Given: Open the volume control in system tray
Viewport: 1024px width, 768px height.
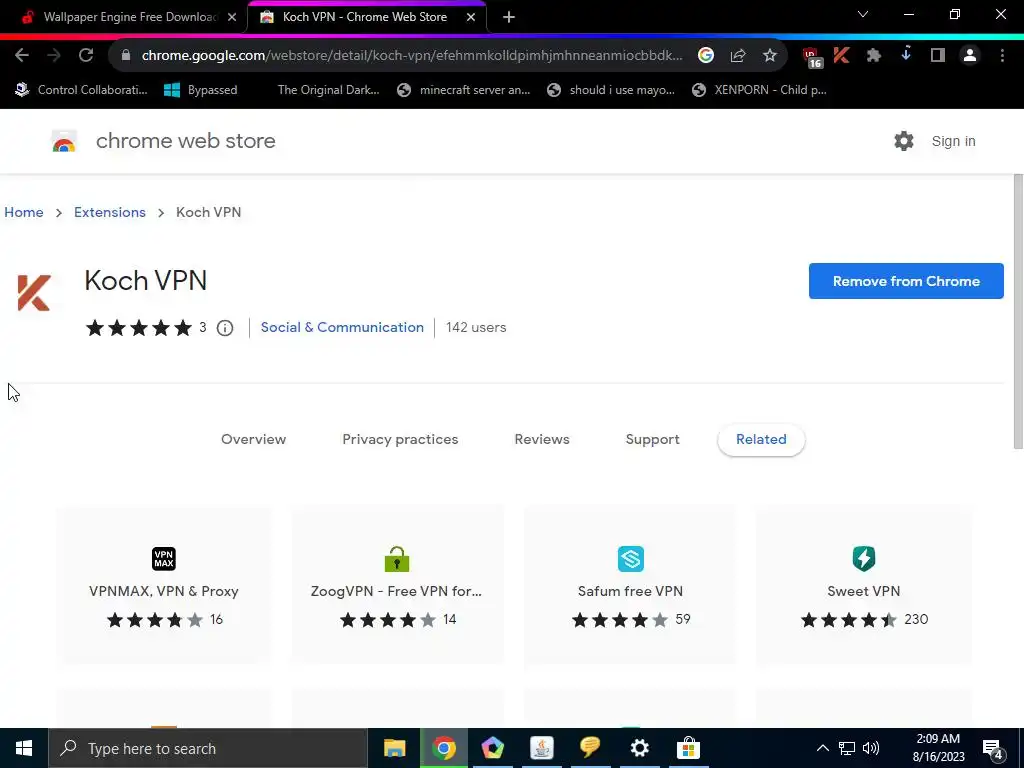Looking at the screenshot, I should [x=871, y=748].
